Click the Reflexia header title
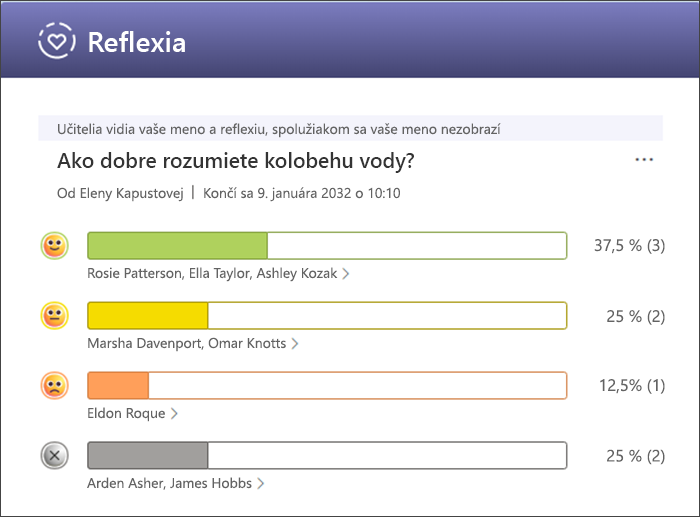This screenshot has width=700, height=517. (137, 42)
